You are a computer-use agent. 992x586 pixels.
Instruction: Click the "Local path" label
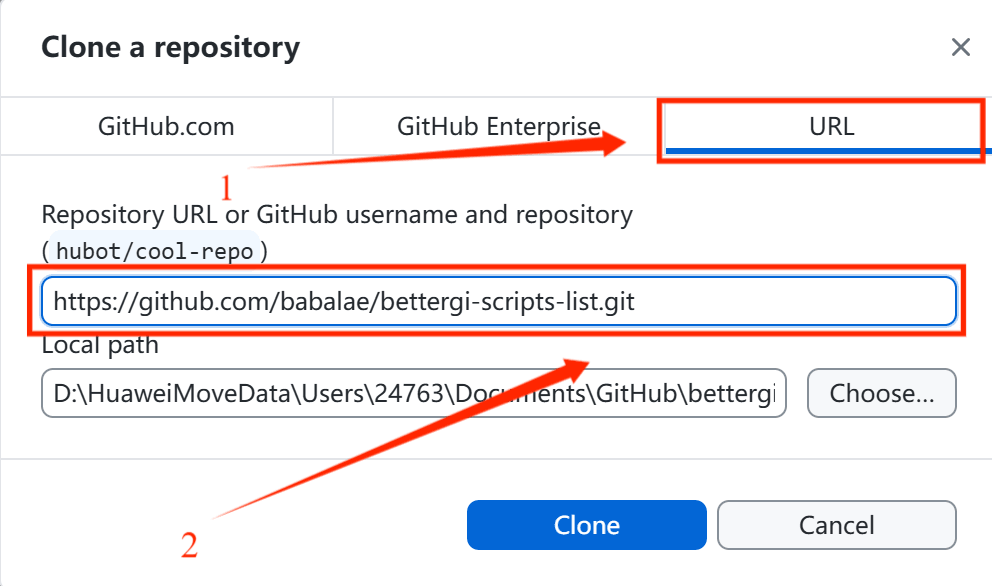point(100,346)
